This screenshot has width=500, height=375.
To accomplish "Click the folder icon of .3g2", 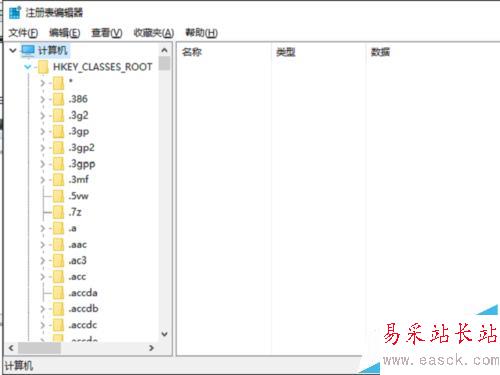I will [x=59, y=115].
